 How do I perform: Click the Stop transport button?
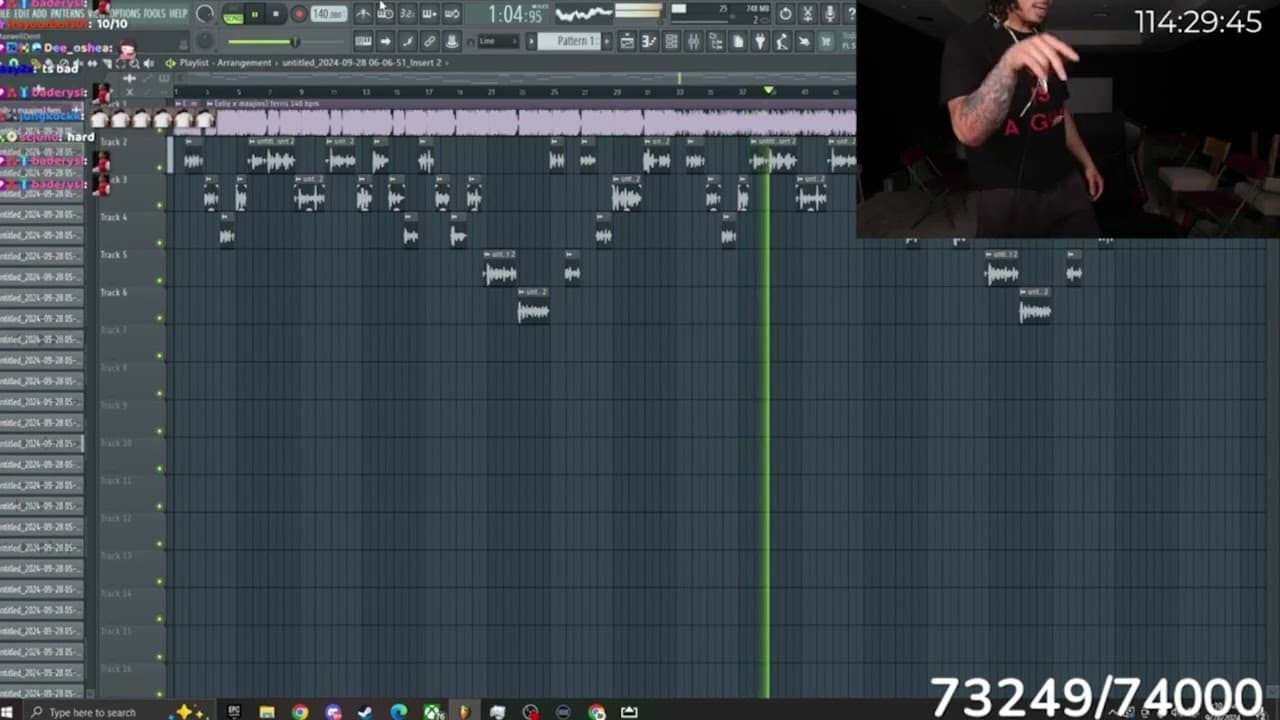pos(276,14)
